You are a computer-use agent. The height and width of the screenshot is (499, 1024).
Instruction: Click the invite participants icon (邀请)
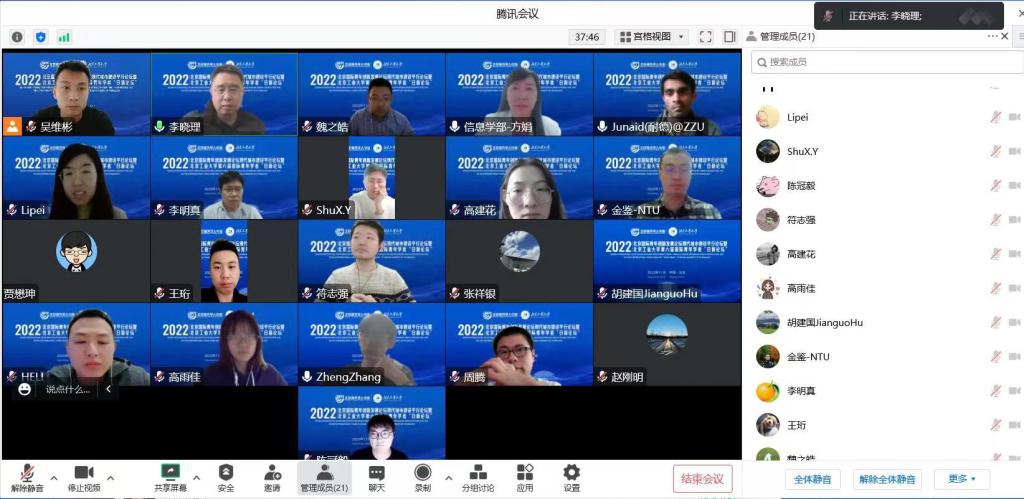point(272,477)
